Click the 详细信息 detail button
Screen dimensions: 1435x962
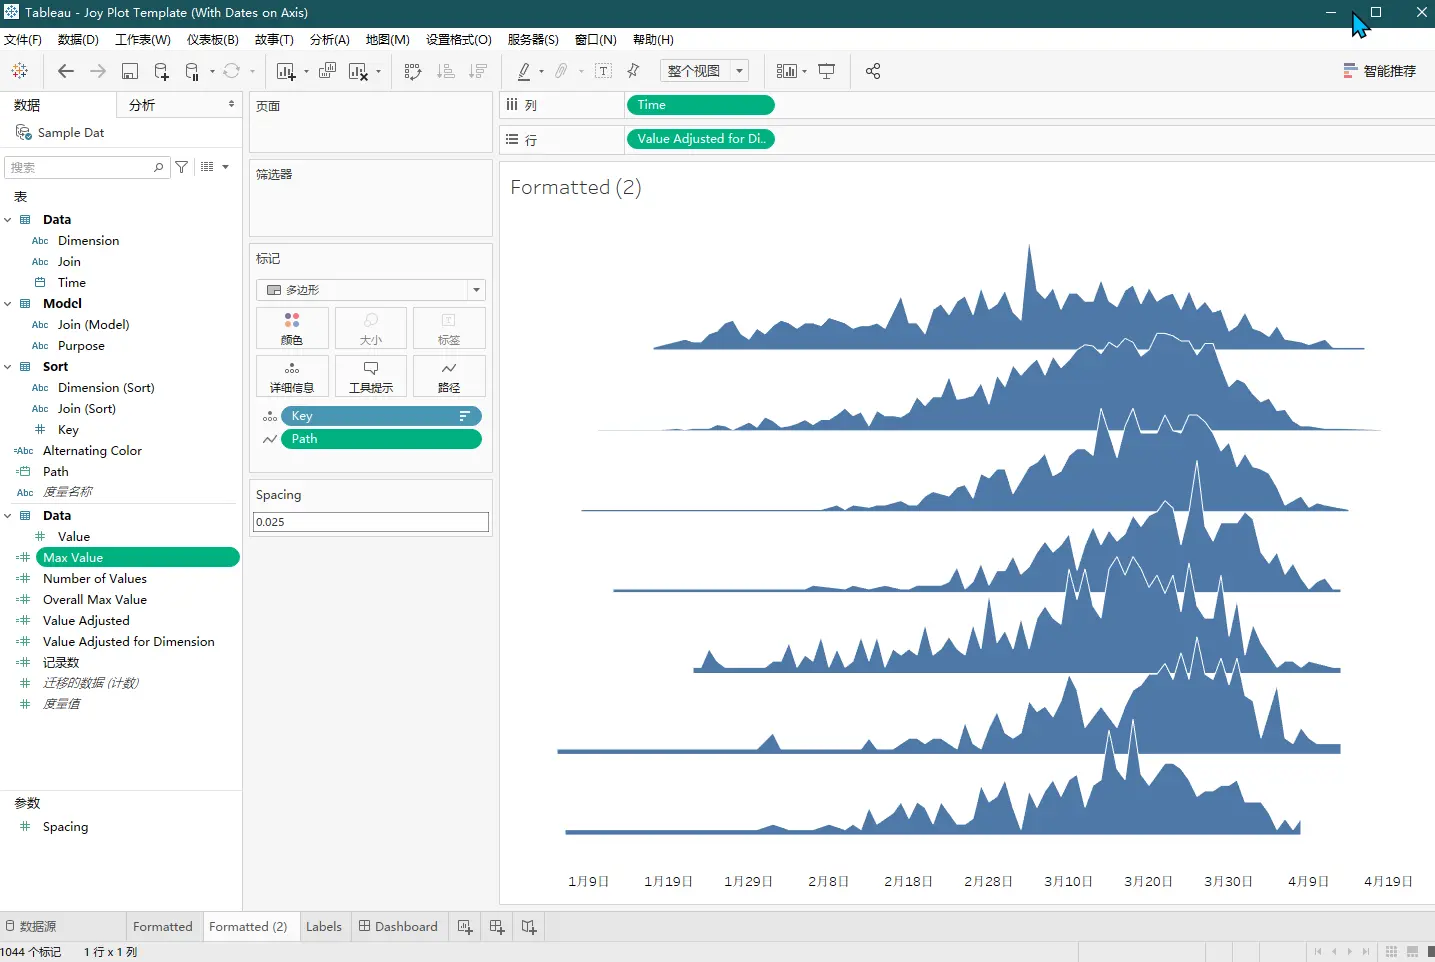point(292,376)
